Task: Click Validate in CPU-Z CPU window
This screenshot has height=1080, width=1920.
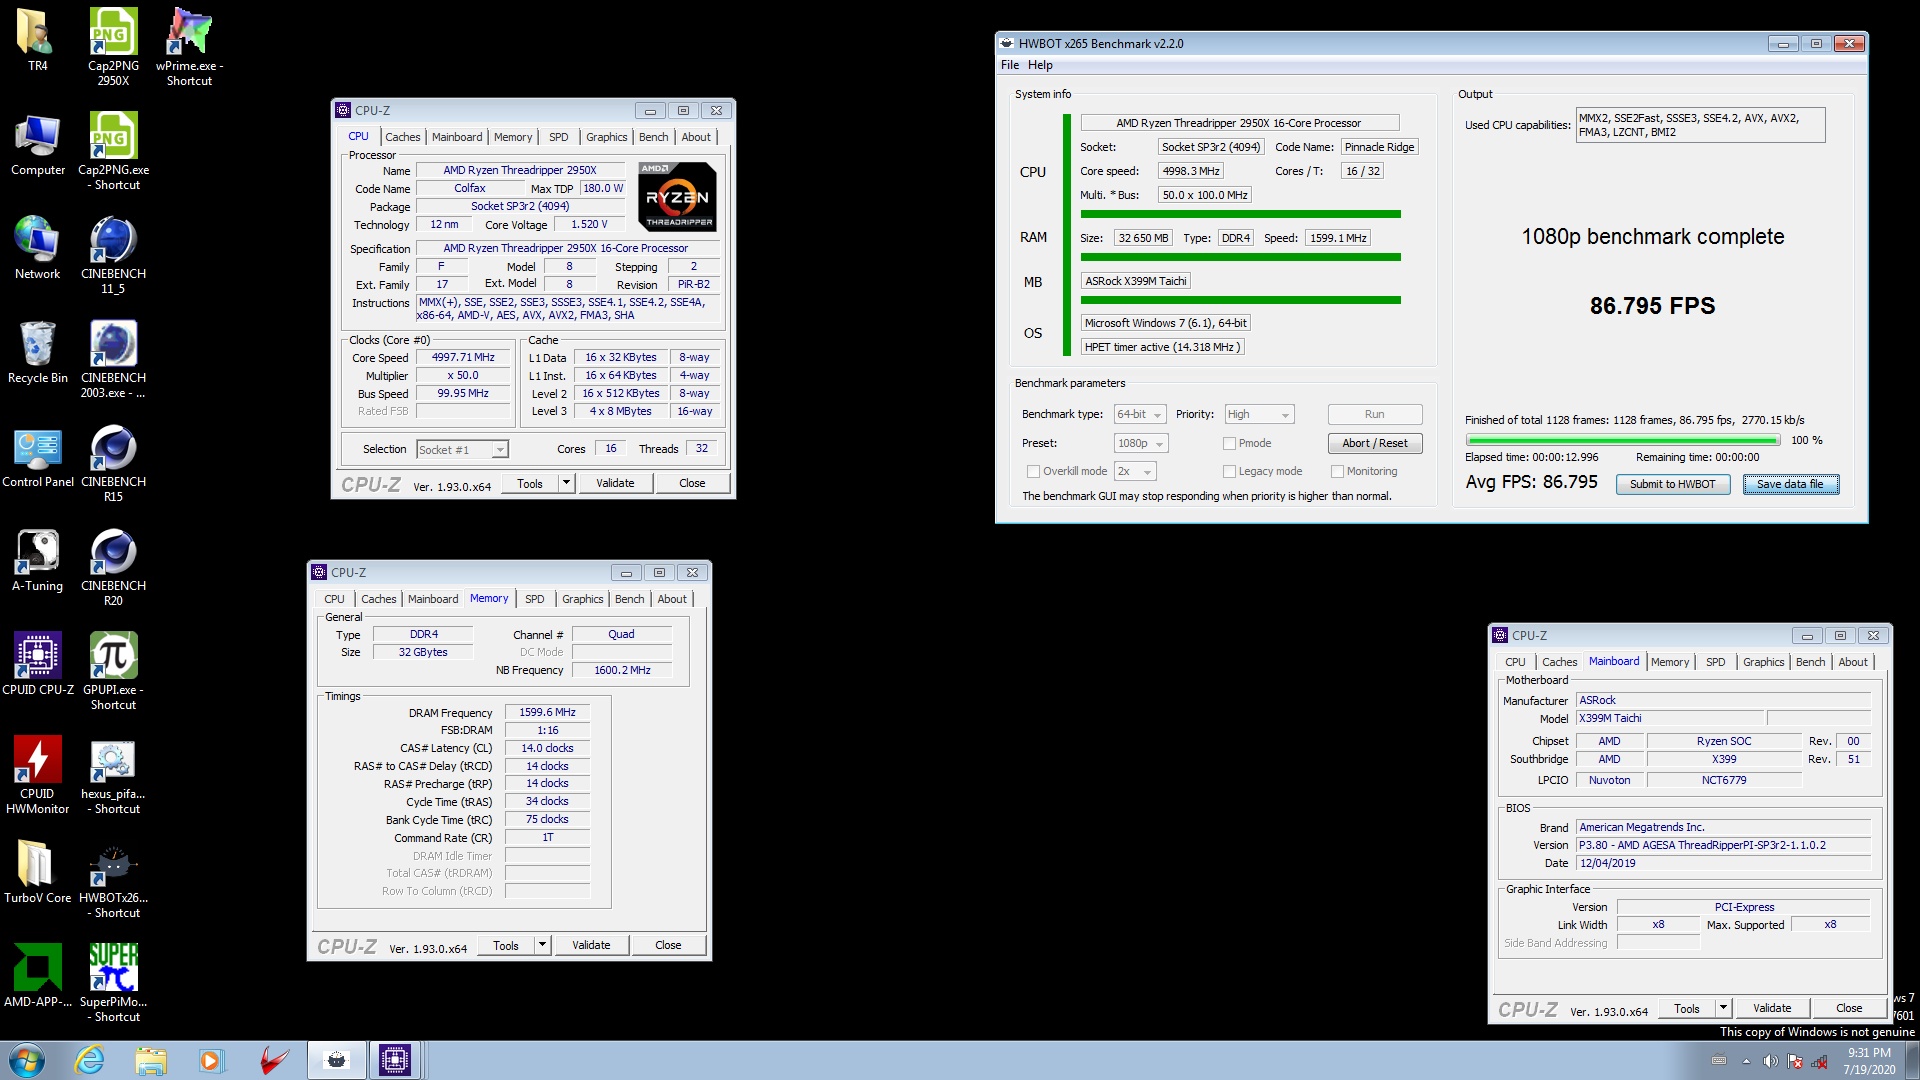Action: [x=615, y=483]
